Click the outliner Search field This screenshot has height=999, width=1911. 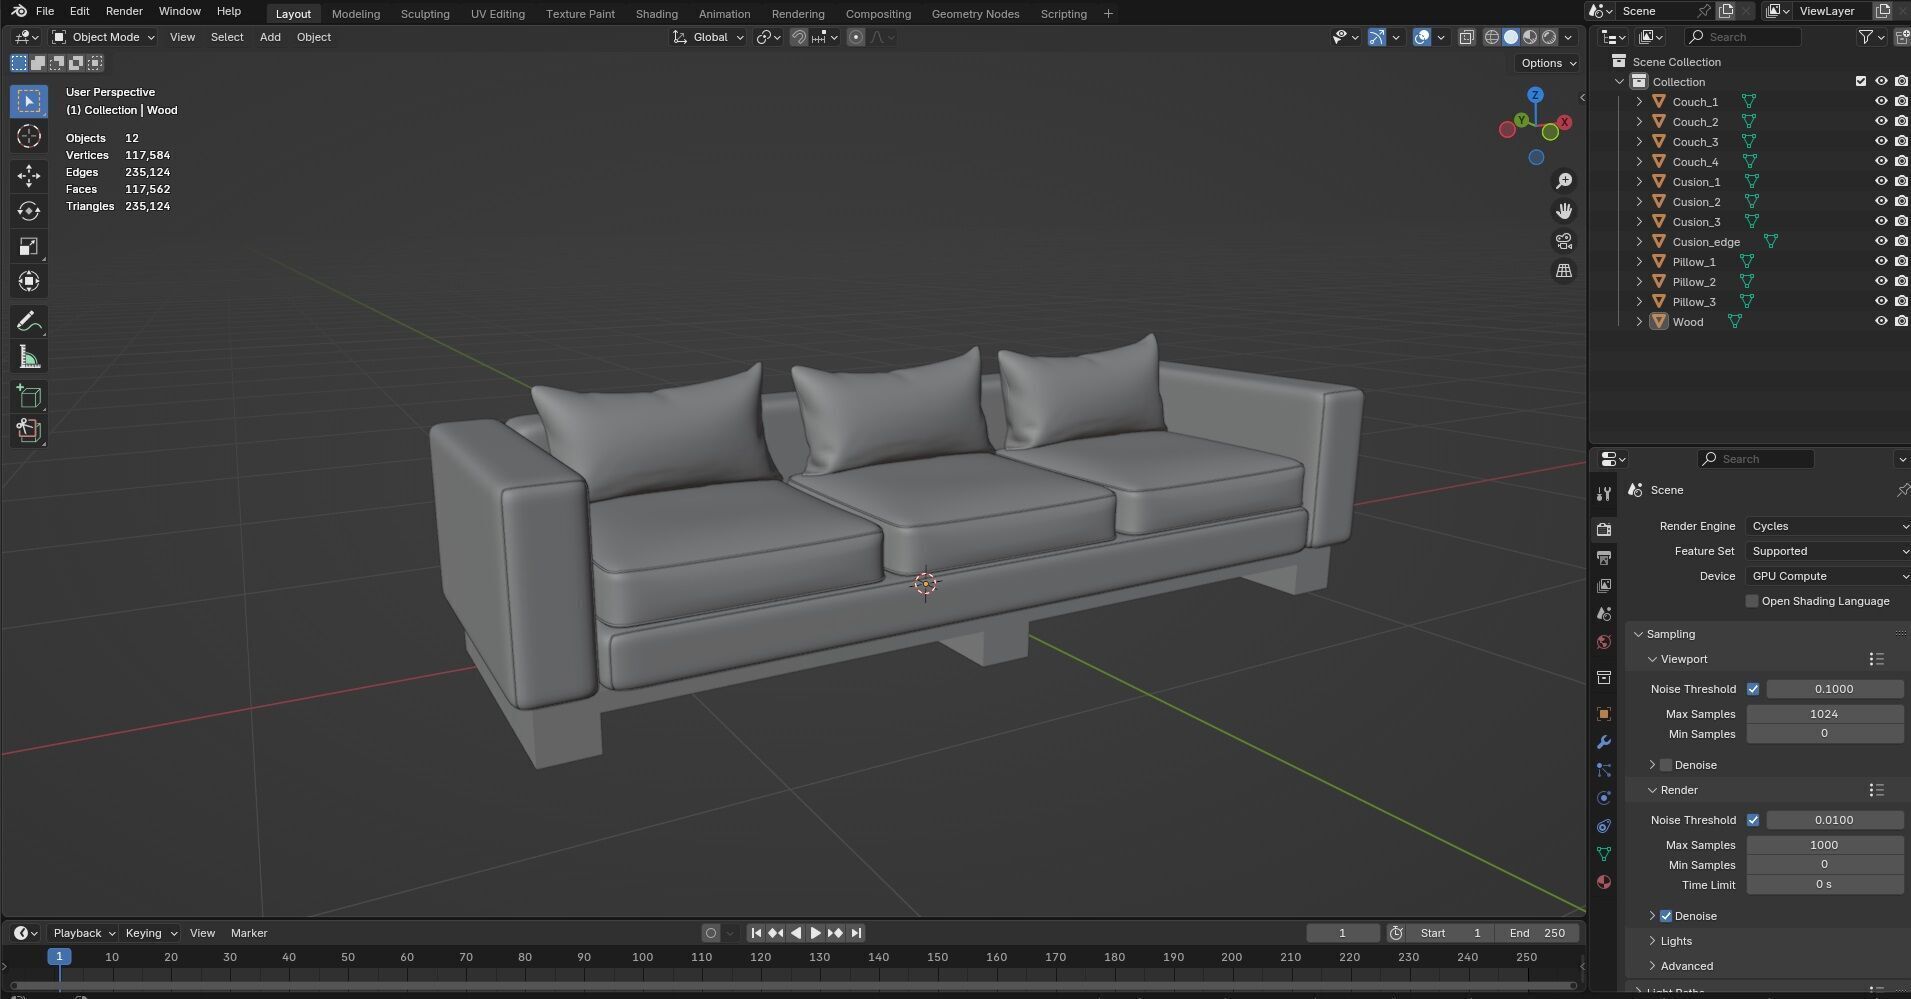[1742, 37]
